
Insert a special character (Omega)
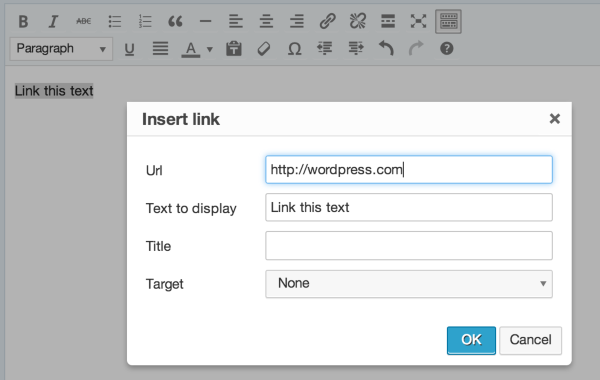294,49
